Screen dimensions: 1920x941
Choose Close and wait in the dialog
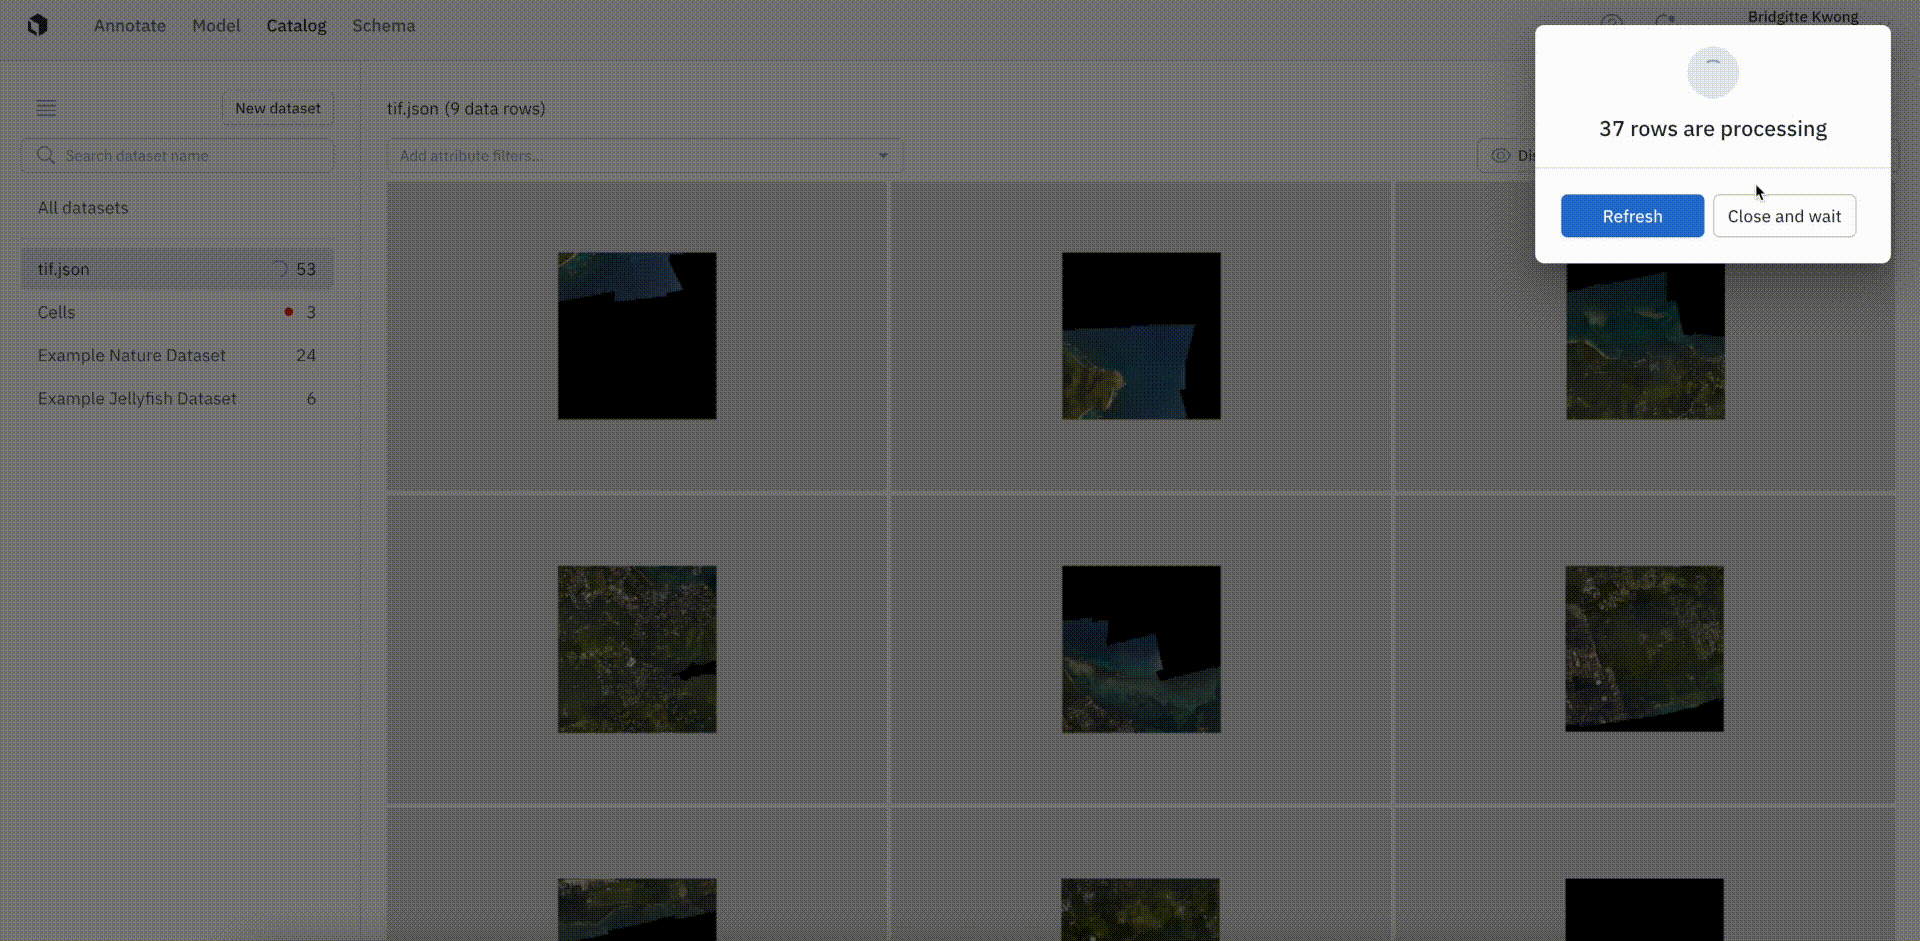click(1784, 216)
